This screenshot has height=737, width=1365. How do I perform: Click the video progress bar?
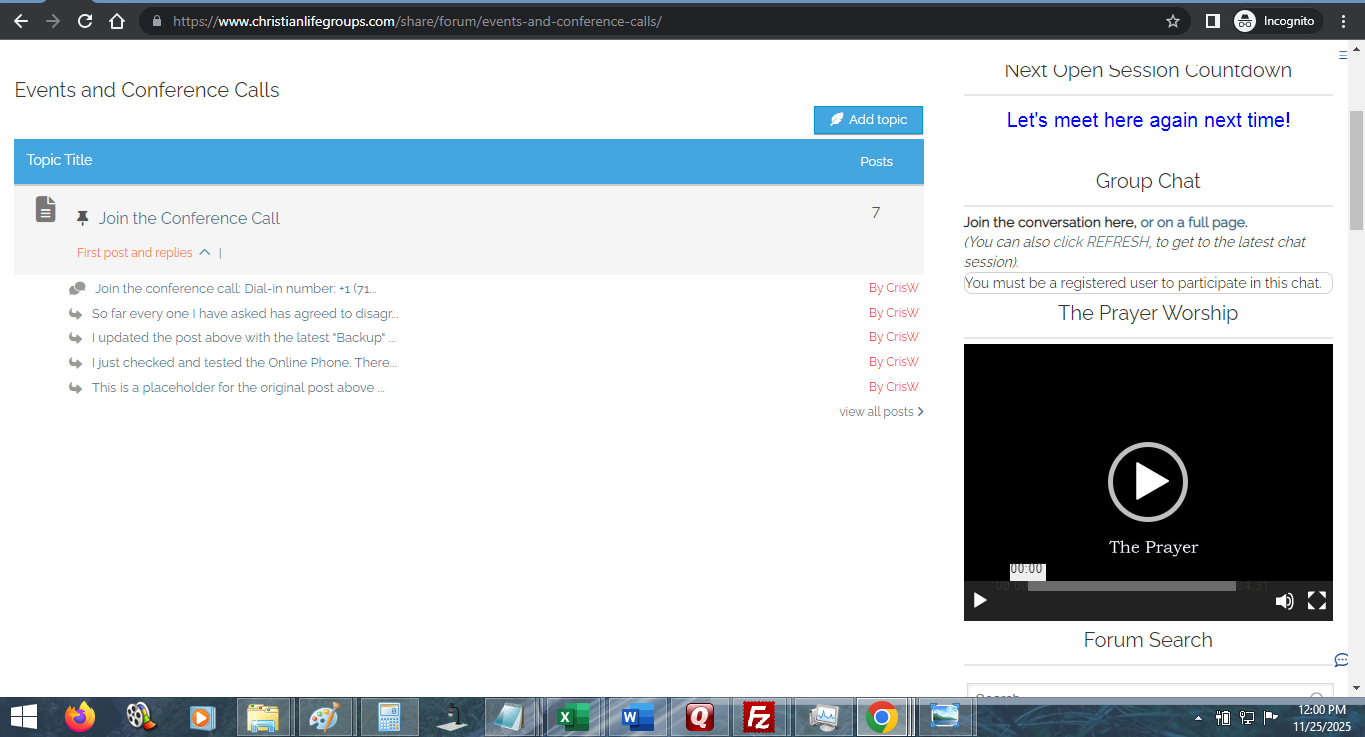click(1131, 586)
